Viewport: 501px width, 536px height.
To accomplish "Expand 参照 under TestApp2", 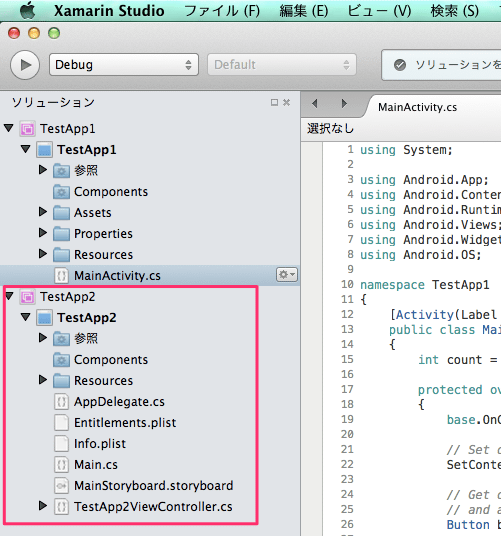I will 43,338.
